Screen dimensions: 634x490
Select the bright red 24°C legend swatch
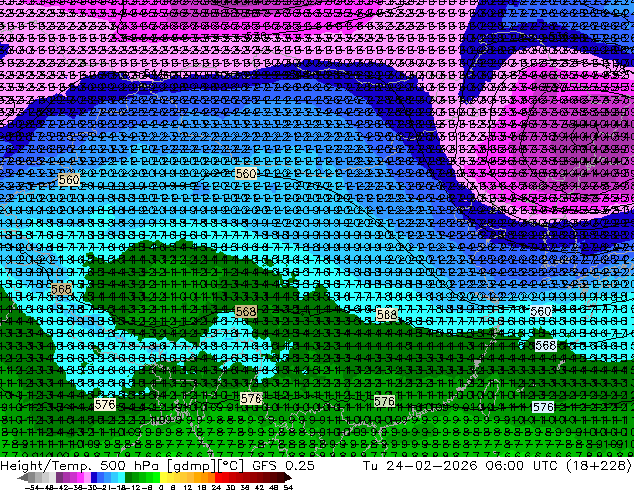coord(218,478)
